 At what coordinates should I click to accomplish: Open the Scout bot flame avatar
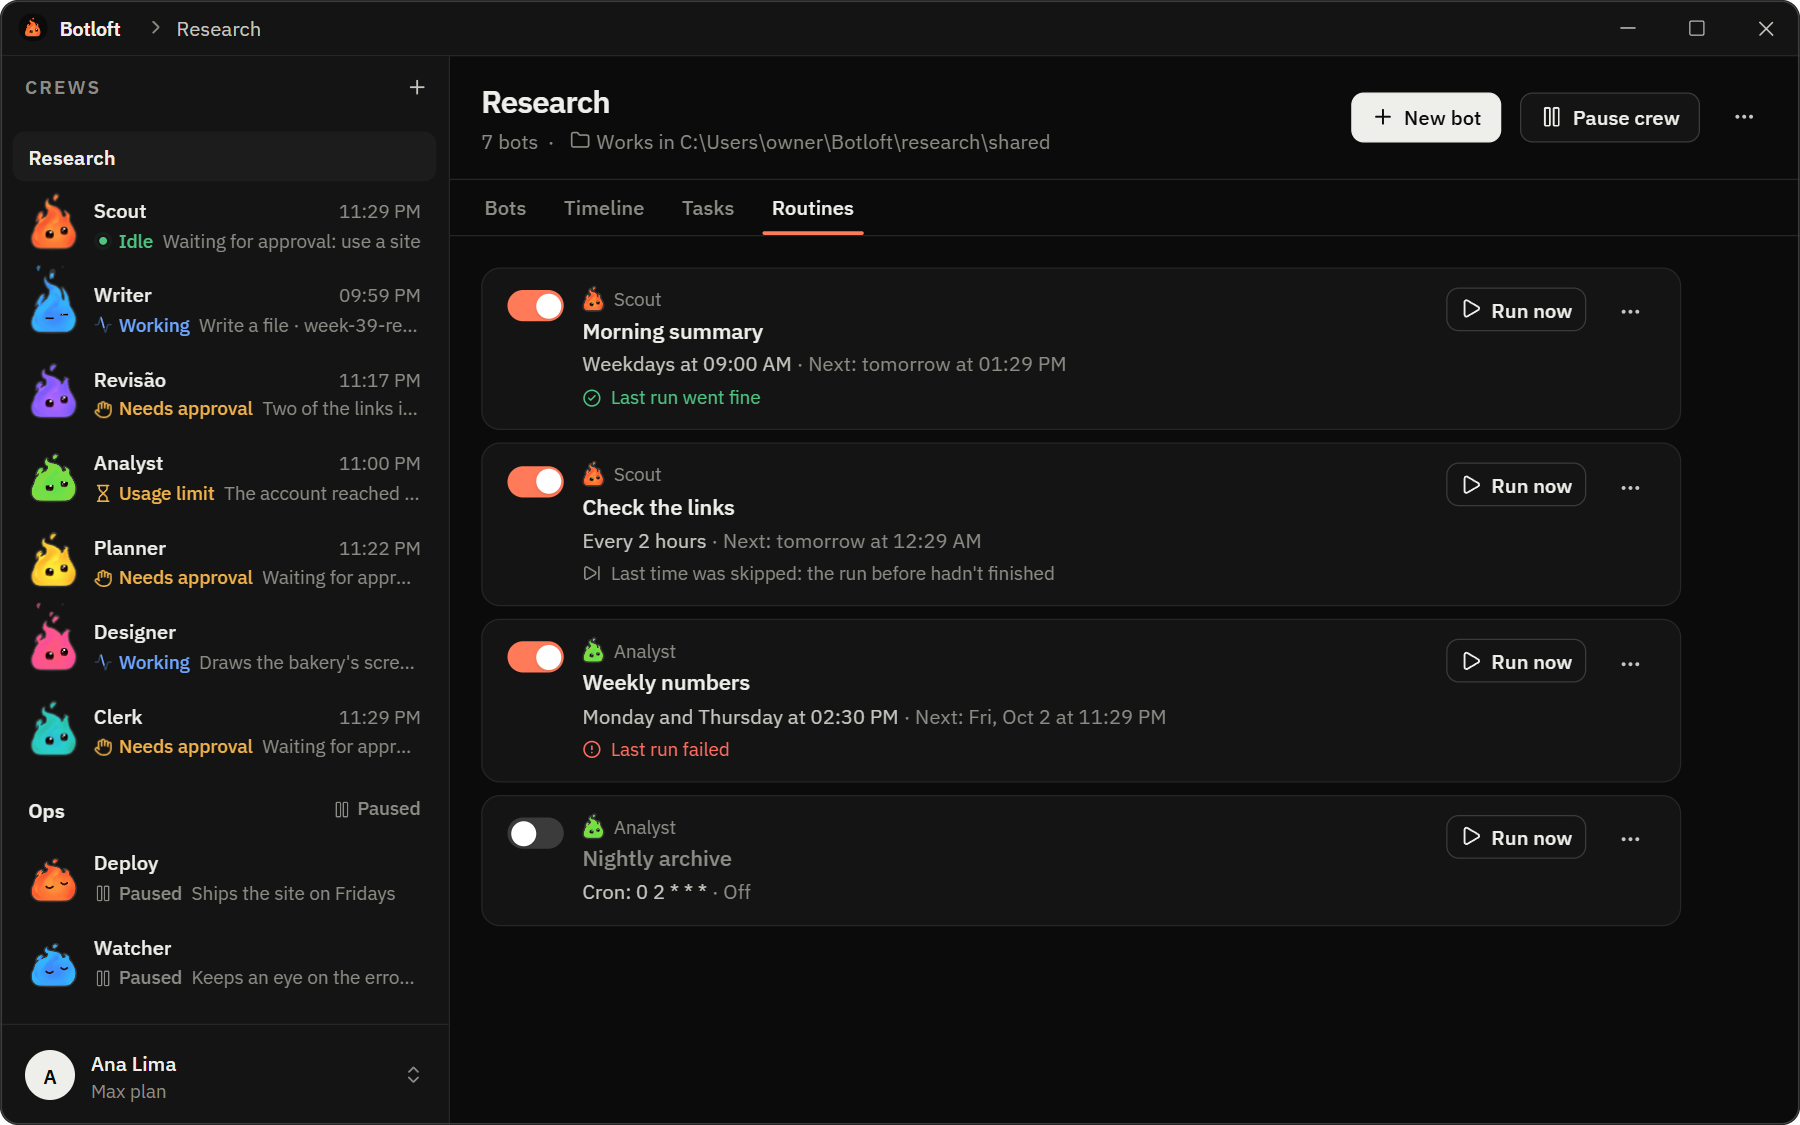tap(54, 223)
